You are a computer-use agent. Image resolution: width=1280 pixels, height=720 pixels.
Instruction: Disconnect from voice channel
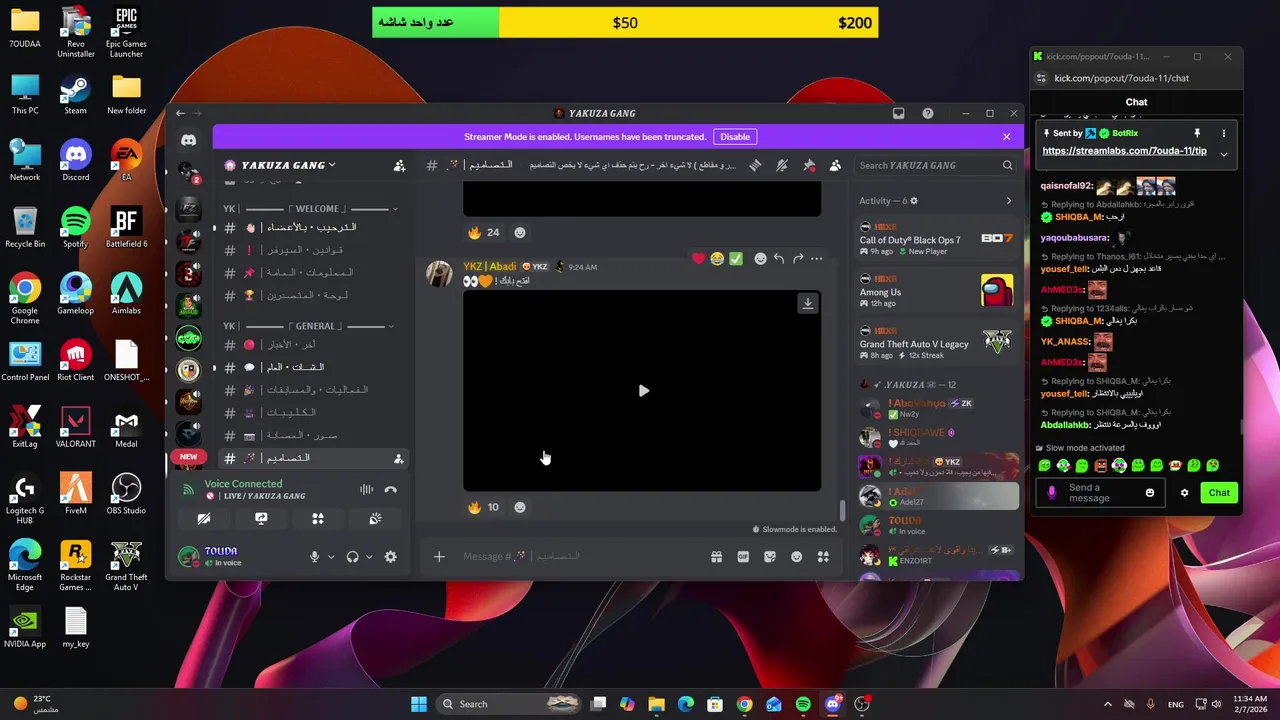click(391, 489)
